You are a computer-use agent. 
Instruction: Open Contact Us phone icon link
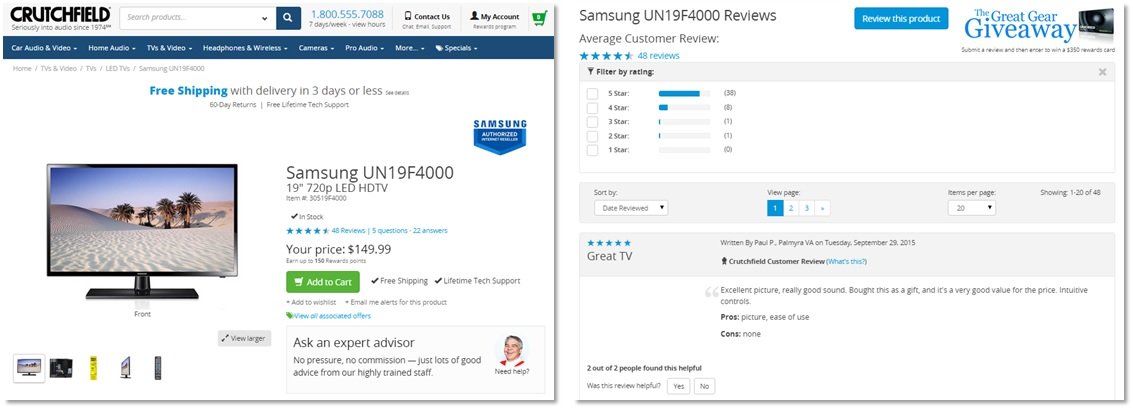coord(426,16)
